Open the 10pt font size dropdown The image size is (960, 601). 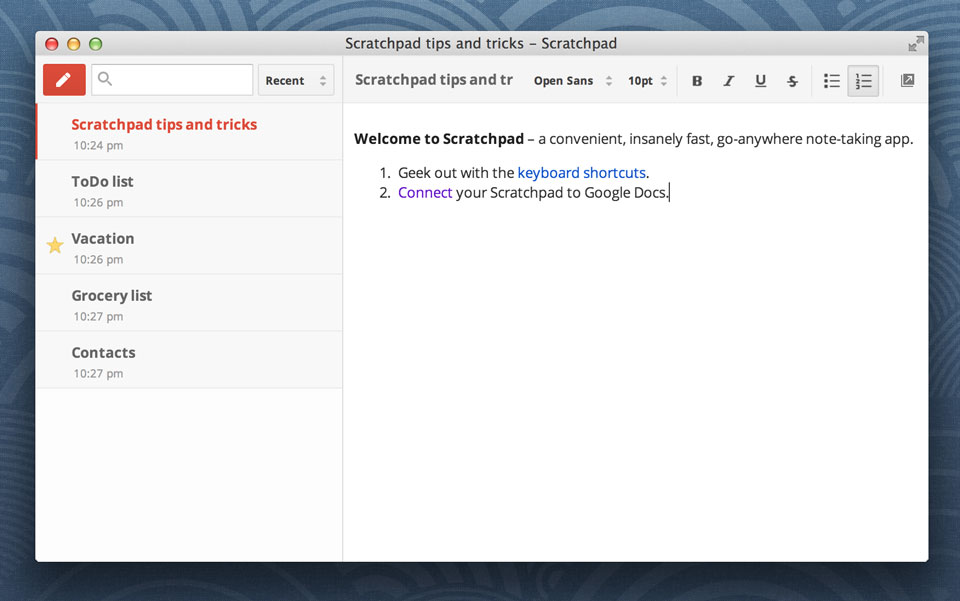(647, 81)
